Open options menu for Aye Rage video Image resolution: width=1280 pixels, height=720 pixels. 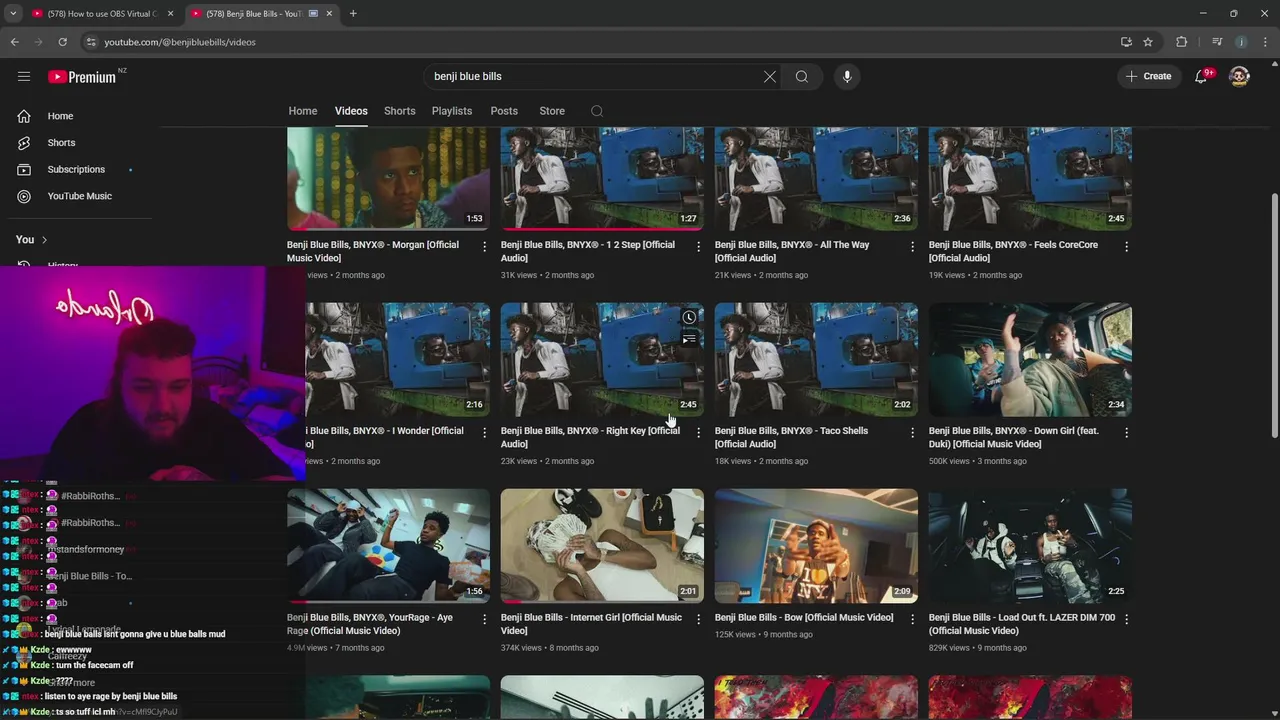coord(485,619)
